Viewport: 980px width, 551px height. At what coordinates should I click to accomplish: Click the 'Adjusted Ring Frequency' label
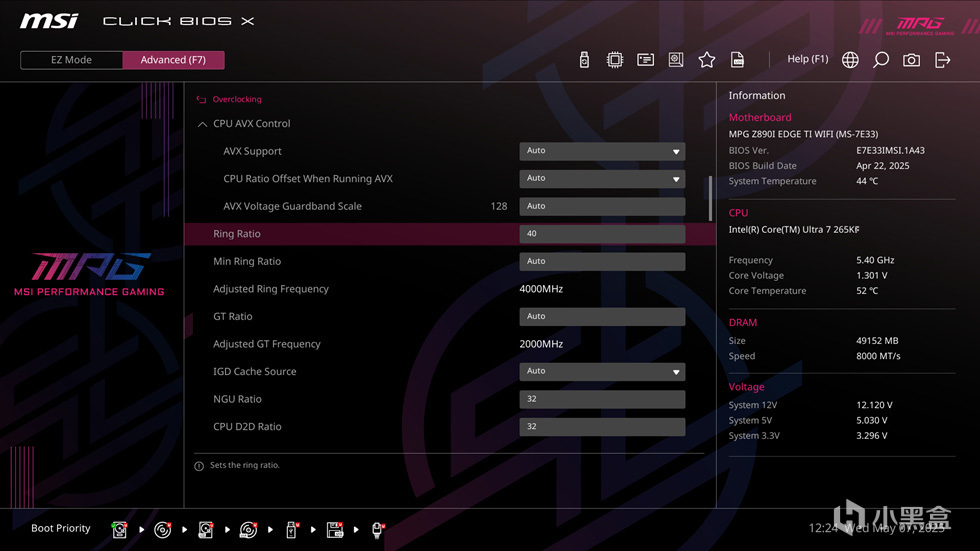click(270, 289)
